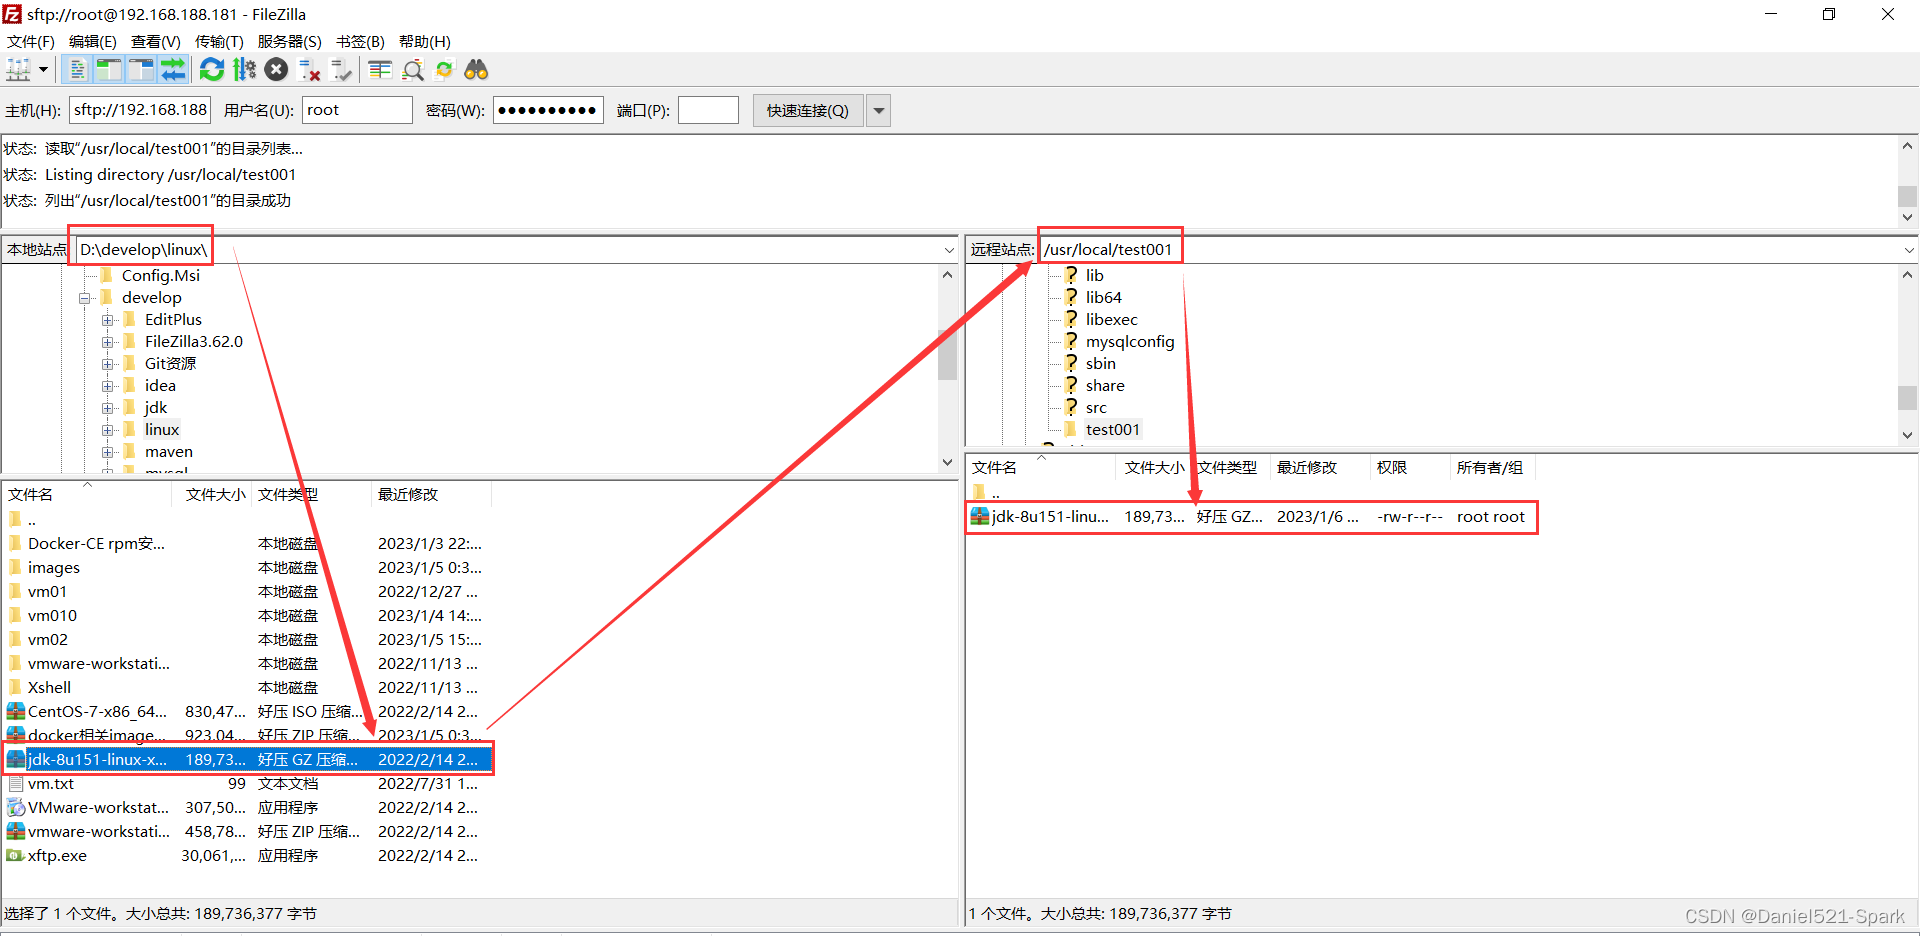Disconnect from the current server icon
The height and width of the screenshot is (936, 1920).
(x=310, y=70)
